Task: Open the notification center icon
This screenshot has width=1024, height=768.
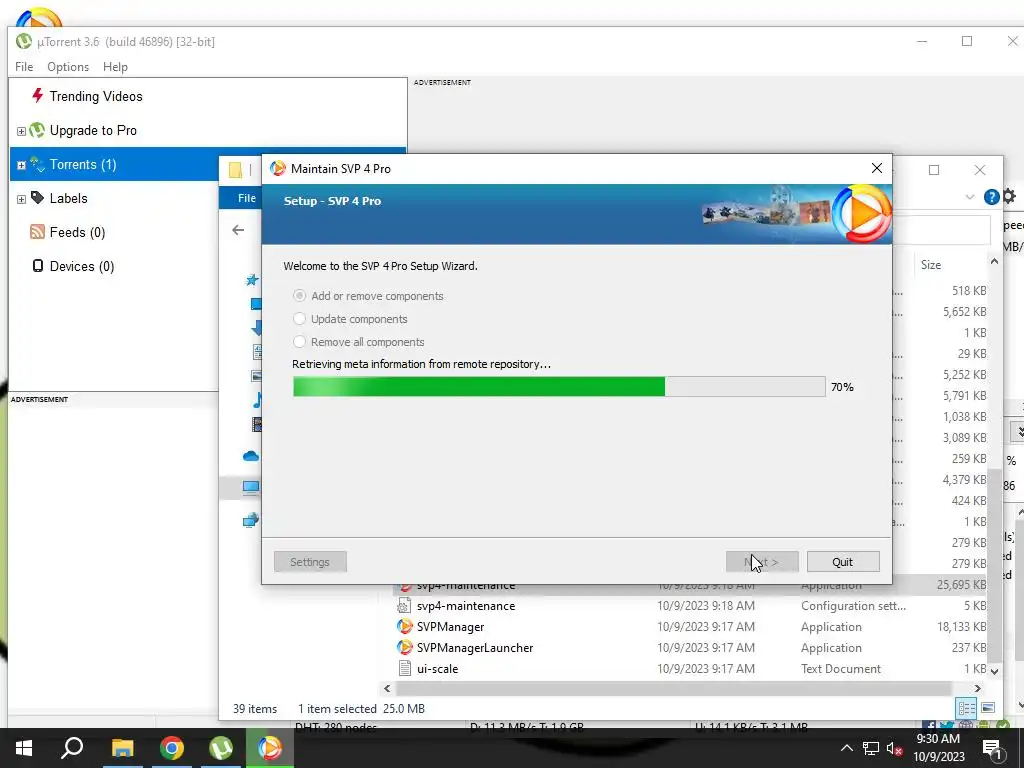Action: pyautogui.click(x=992, y=748)
